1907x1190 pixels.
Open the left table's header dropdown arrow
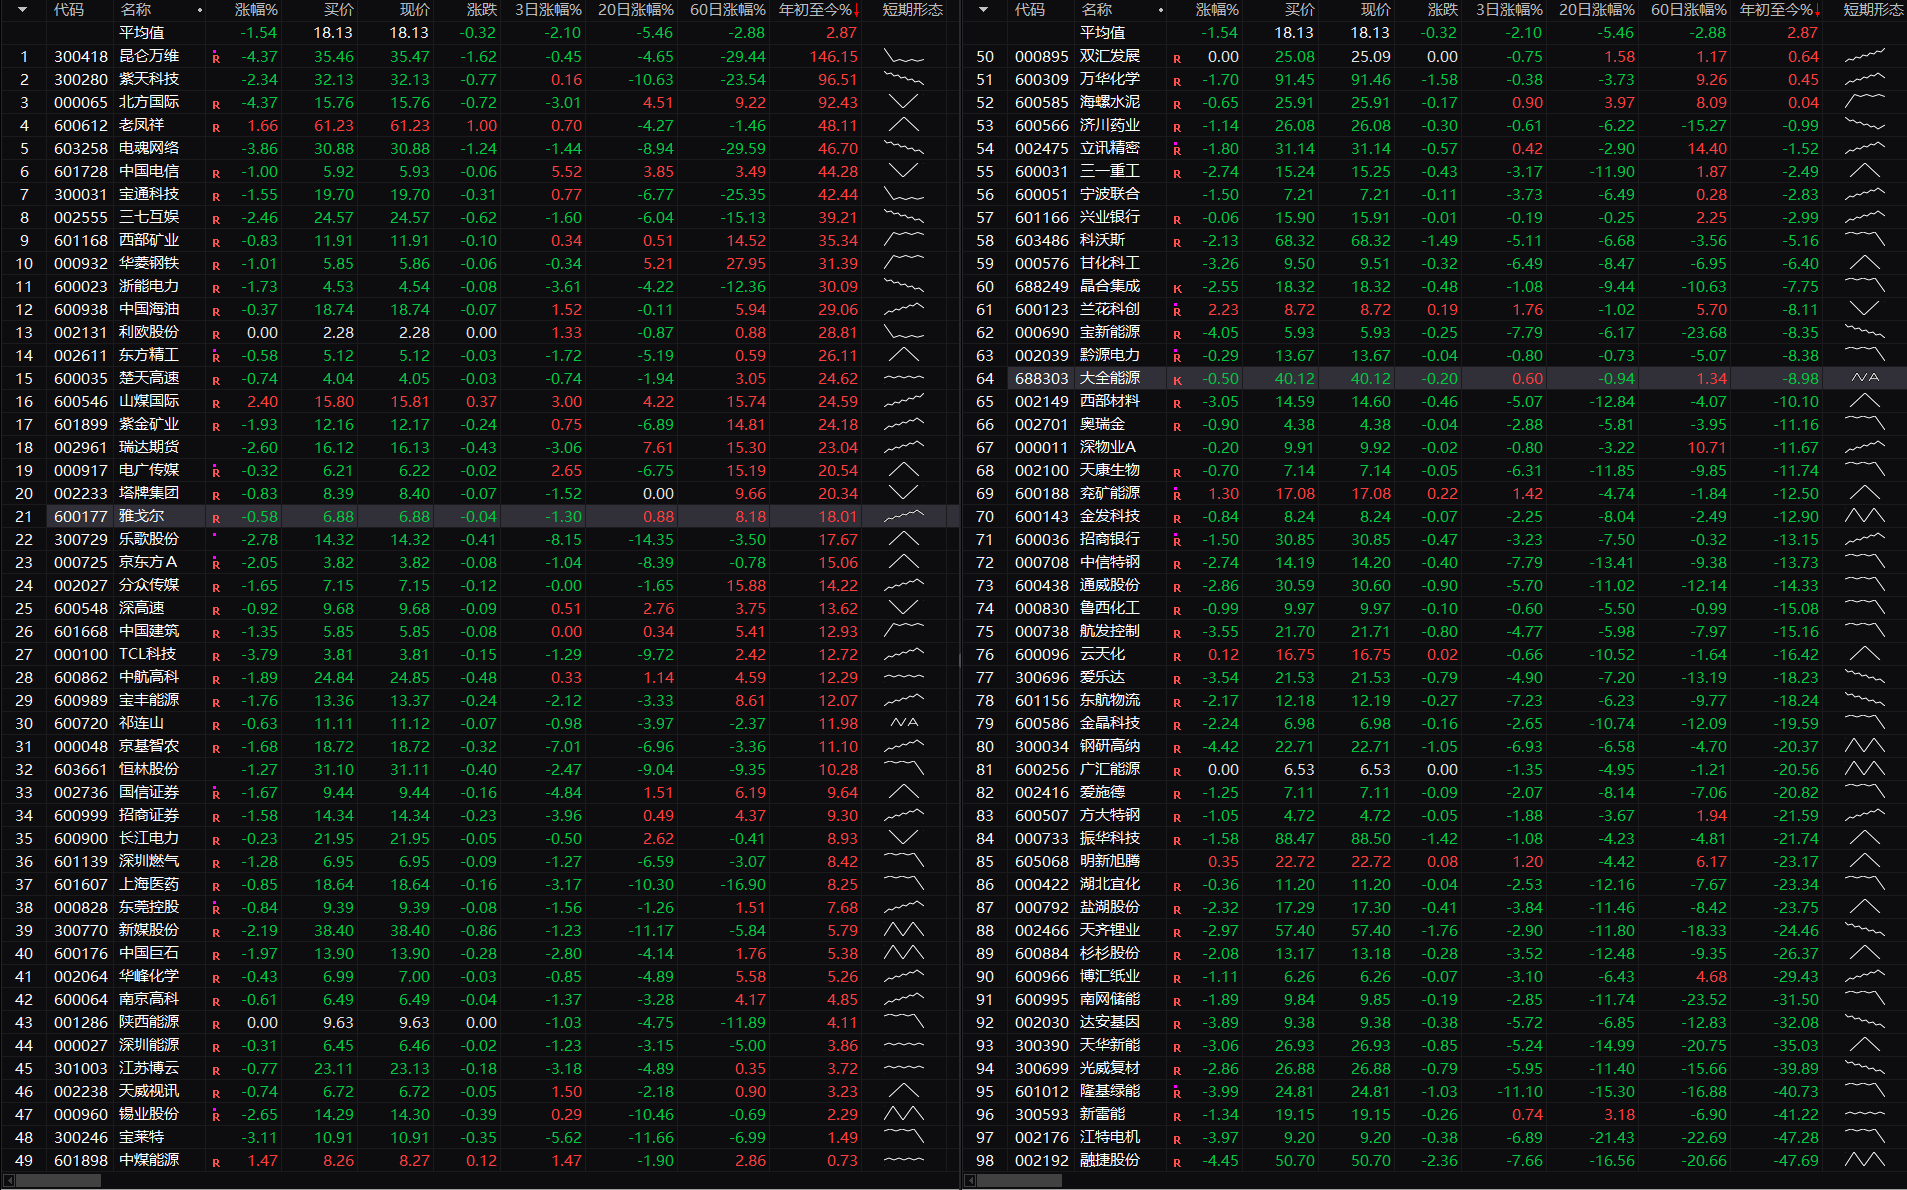[23, 10]
